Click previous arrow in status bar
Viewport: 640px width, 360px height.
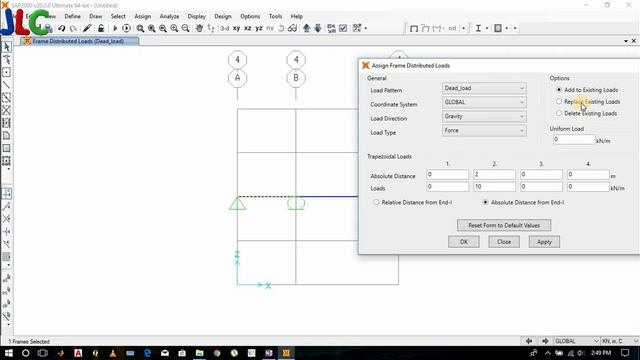pyautogui.click(x=529, y=341)
